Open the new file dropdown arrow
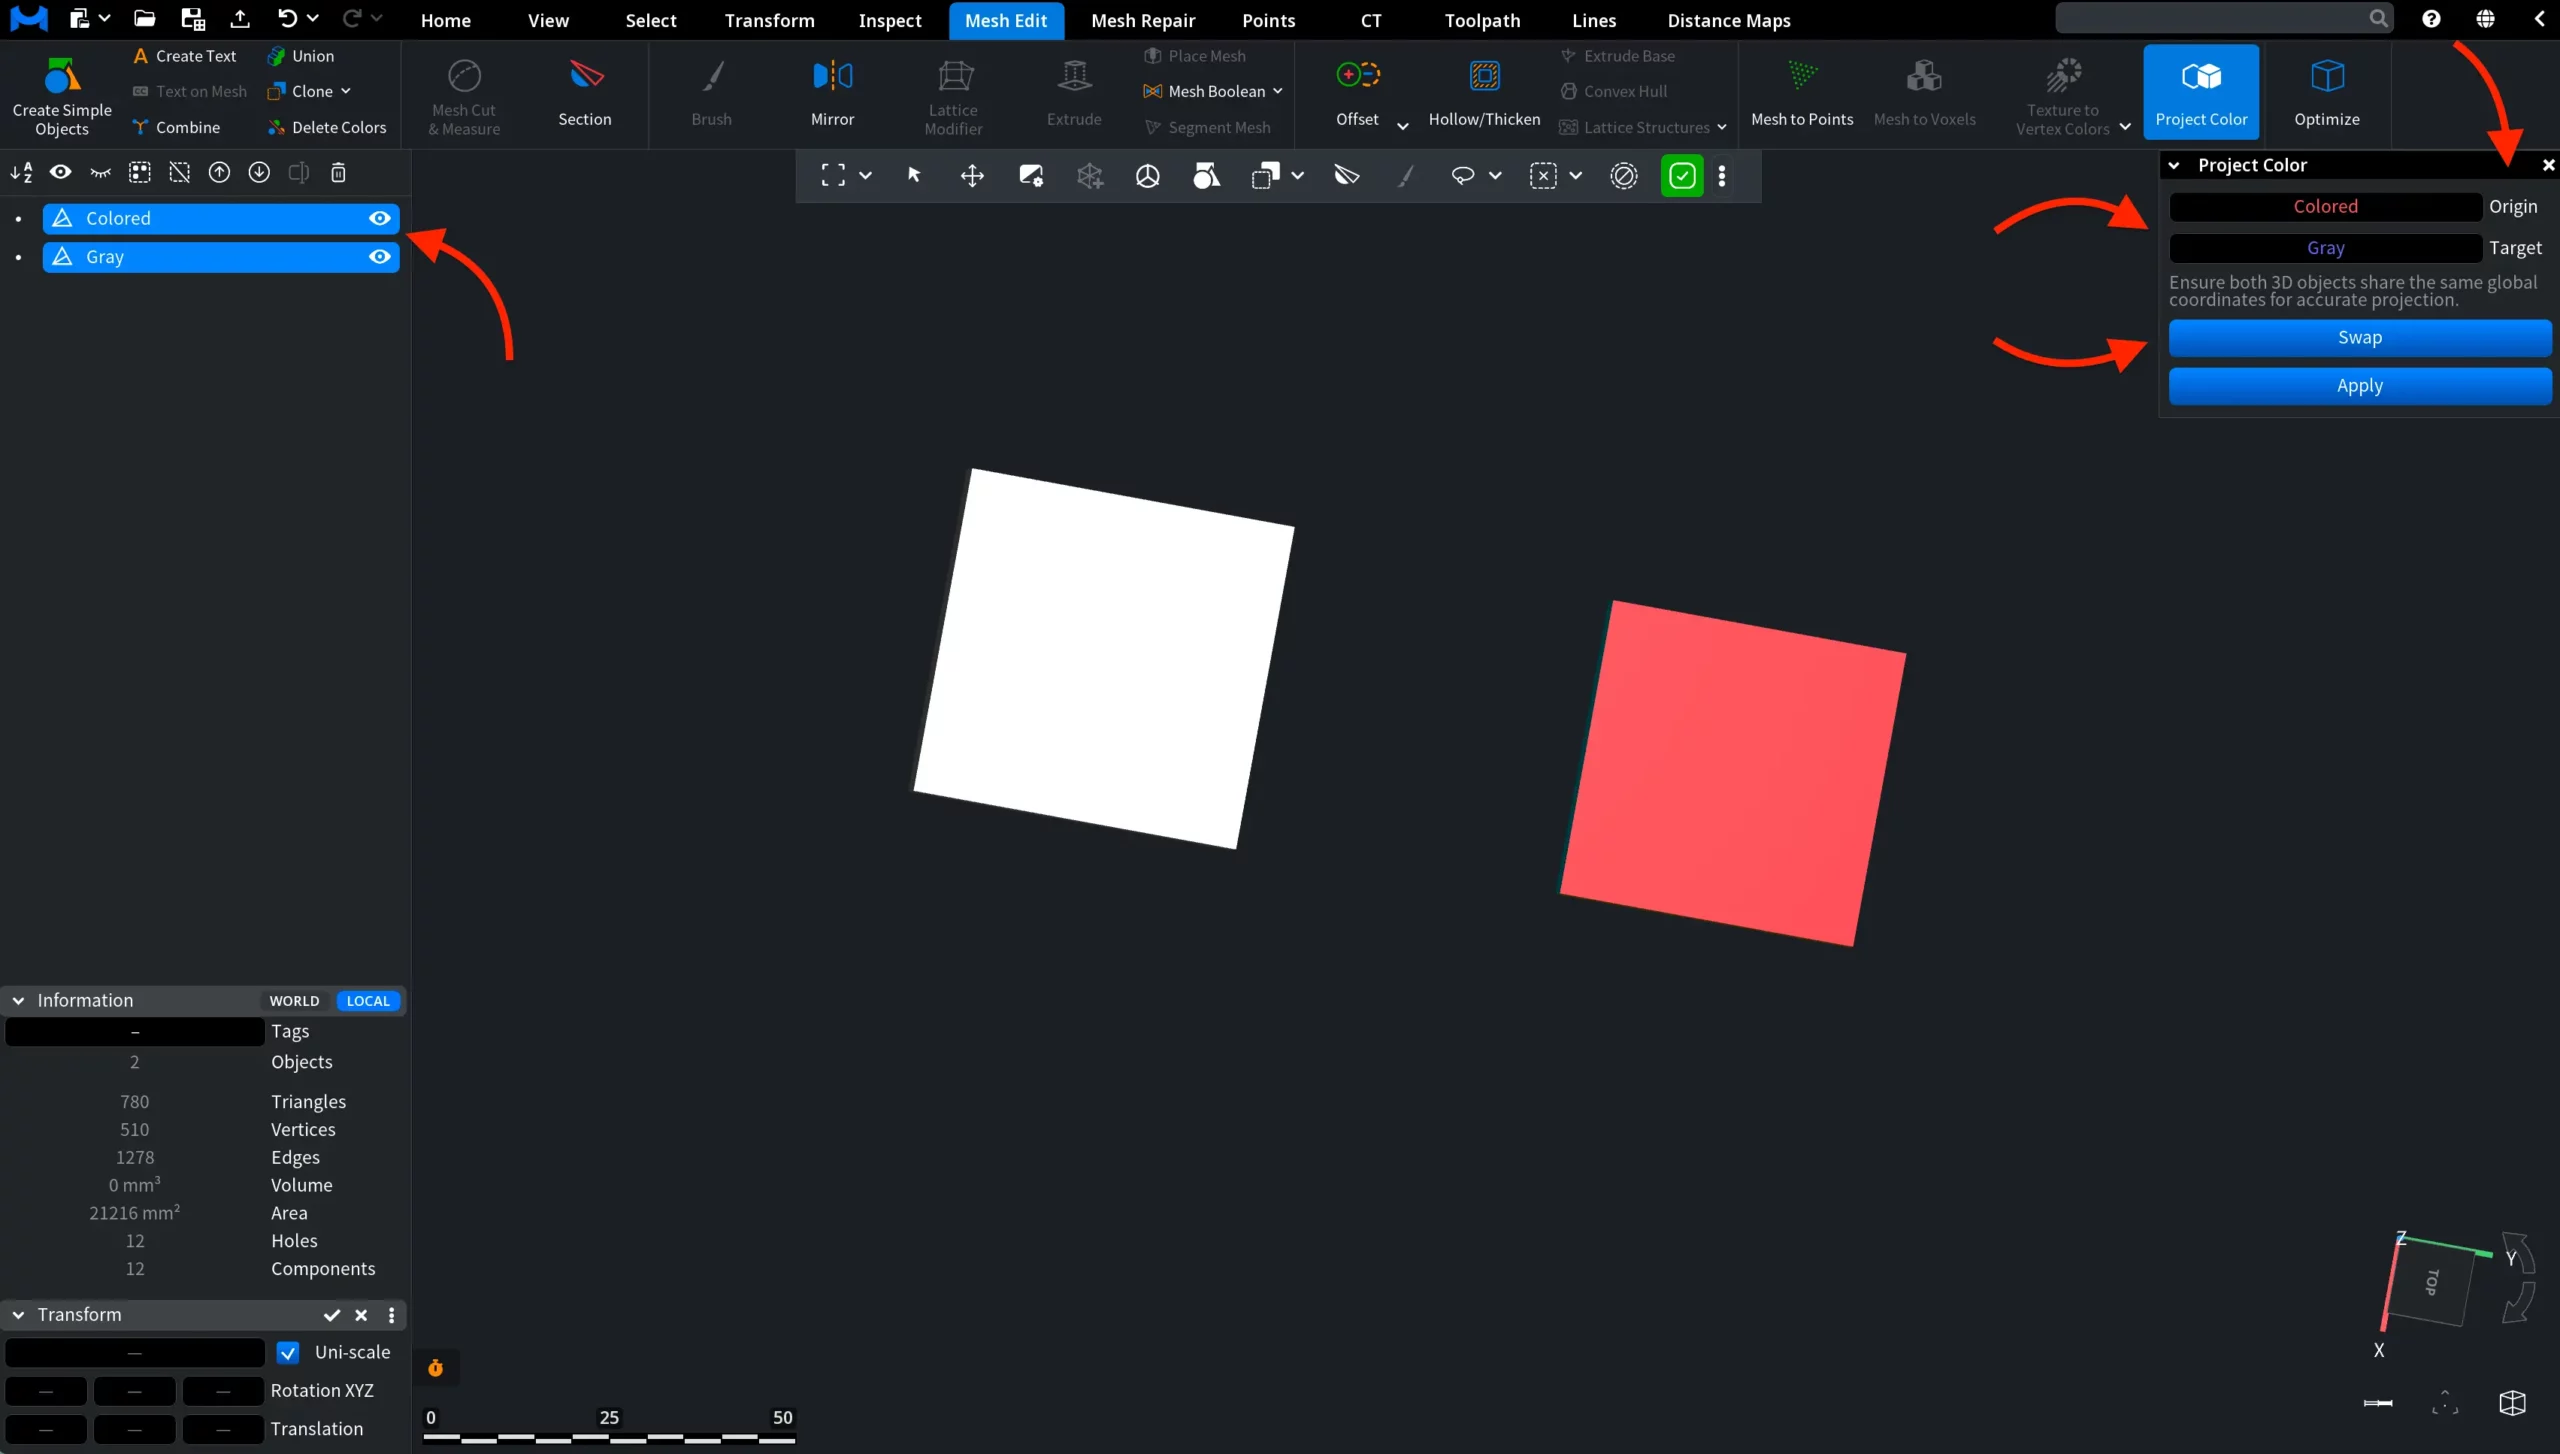Image resolution: width=2560 pixels, height=1454 pixels. coord(104,18)
